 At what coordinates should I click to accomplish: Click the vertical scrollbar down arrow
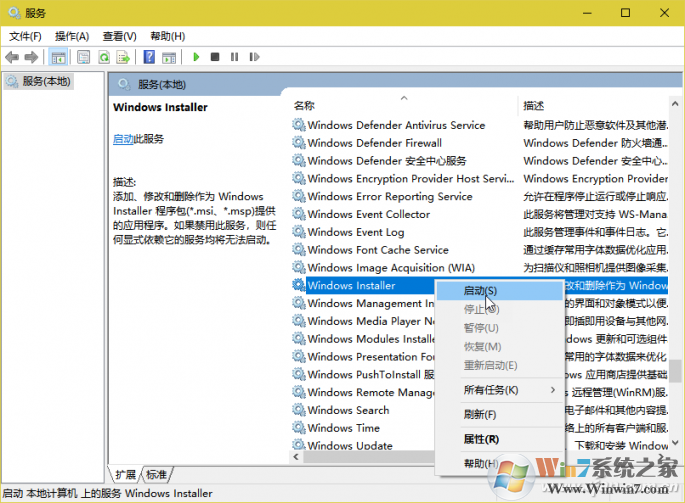[x=675, y=443]
